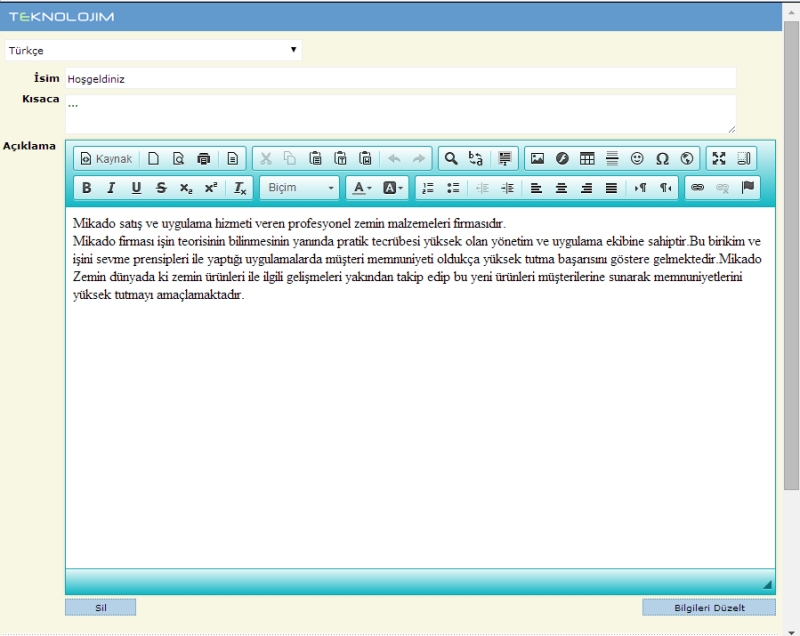Open the background color picker
The height and width of the screenshot is (636, 800).
tap(392, 188)
